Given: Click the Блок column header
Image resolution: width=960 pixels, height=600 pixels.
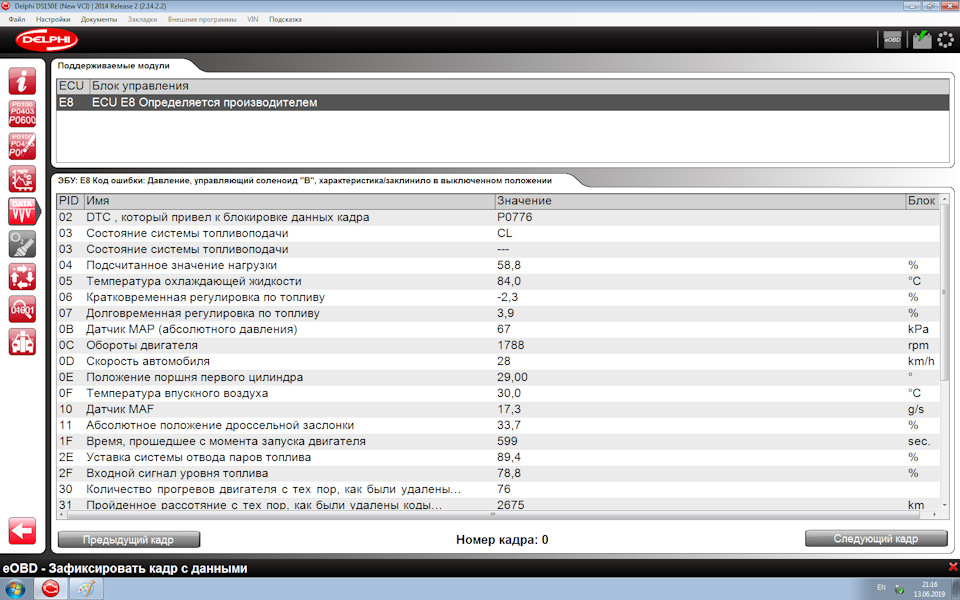Looking at the screenshot, I should click(x=921, y=201).
